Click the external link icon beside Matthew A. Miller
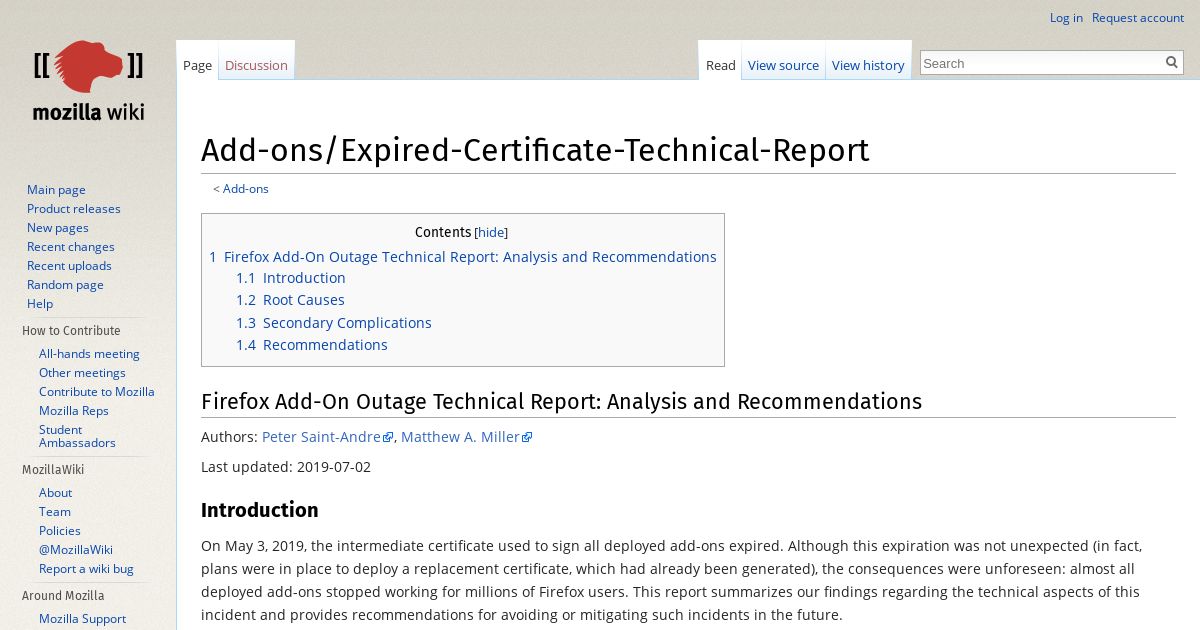The image size is (1200, 630). click(x=528, y=437)
